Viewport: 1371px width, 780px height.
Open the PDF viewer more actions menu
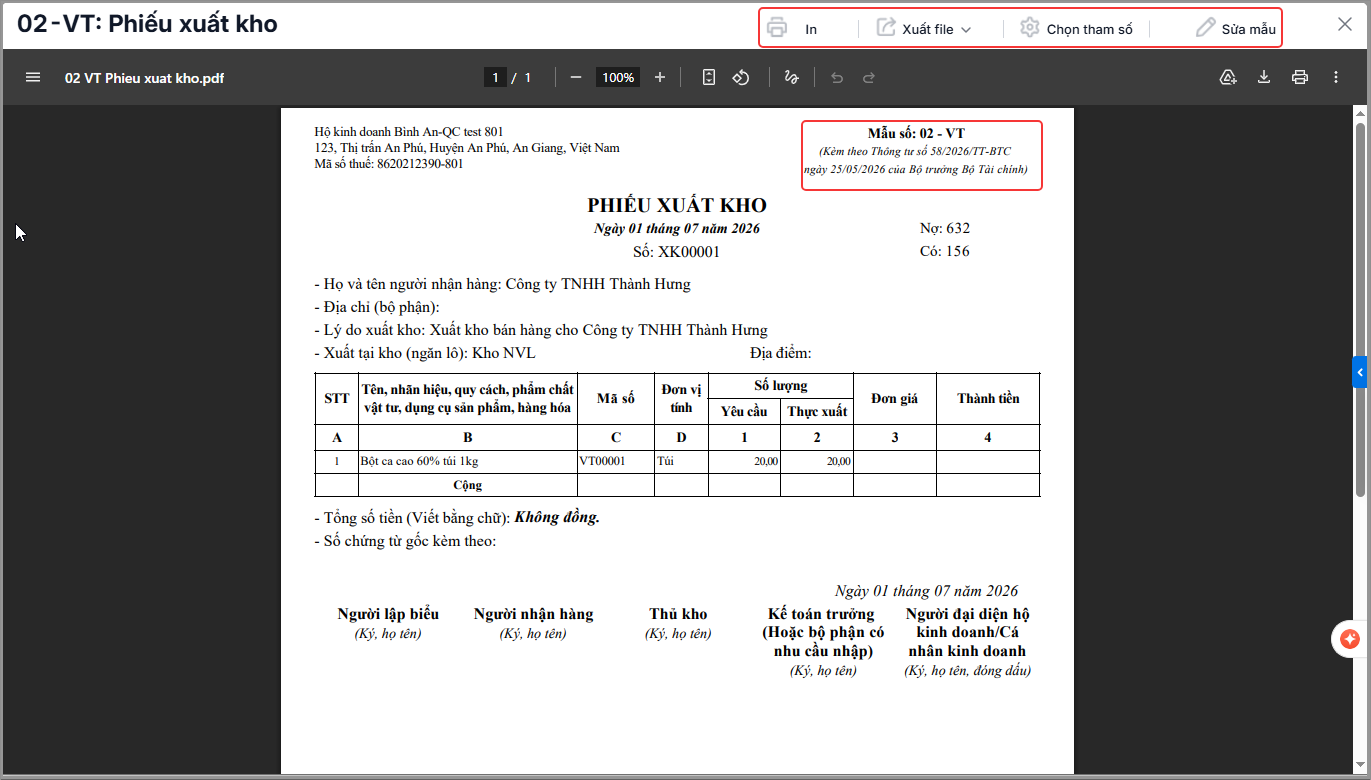pos(1336,77)
